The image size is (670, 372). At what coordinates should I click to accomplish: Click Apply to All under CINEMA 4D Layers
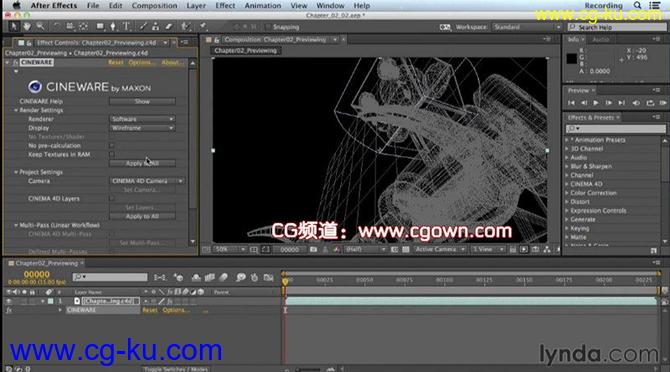click(x=142, y=217)
